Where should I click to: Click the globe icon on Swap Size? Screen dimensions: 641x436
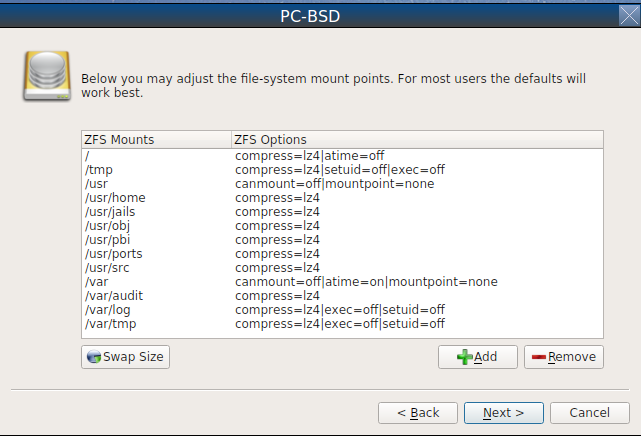click(94, 357)
